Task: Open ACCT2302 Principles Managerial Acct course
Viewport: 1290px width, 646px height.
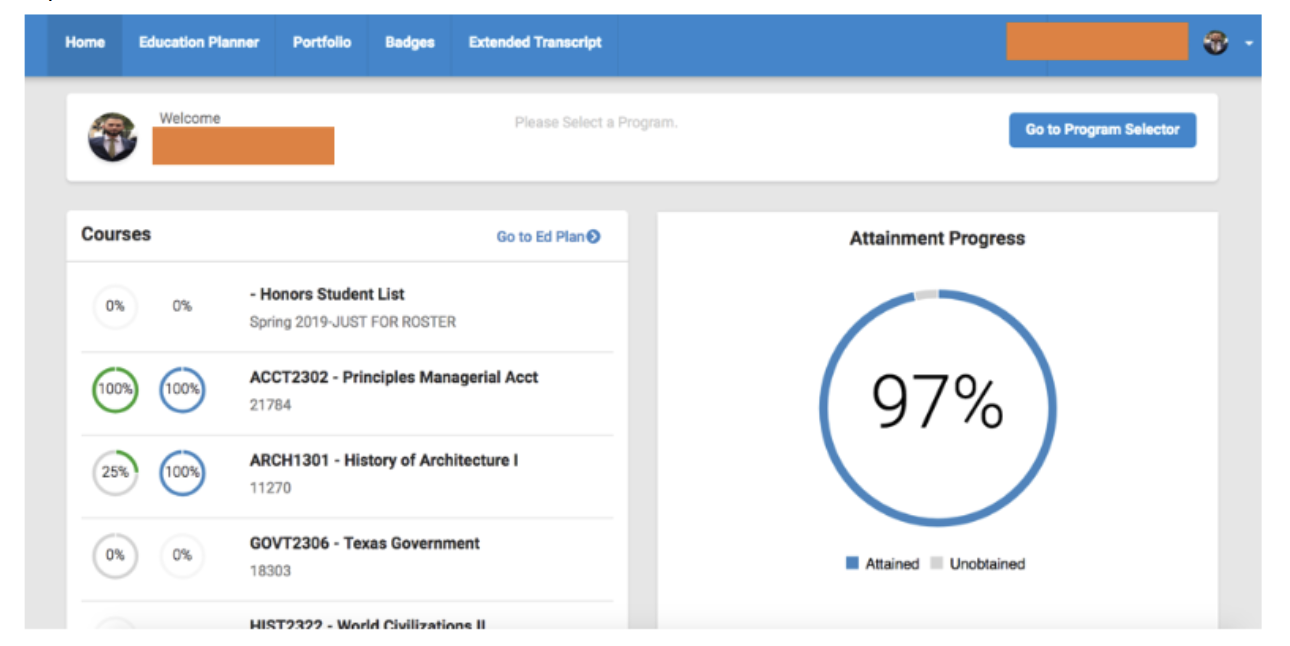Action: [x=393, y=378]
